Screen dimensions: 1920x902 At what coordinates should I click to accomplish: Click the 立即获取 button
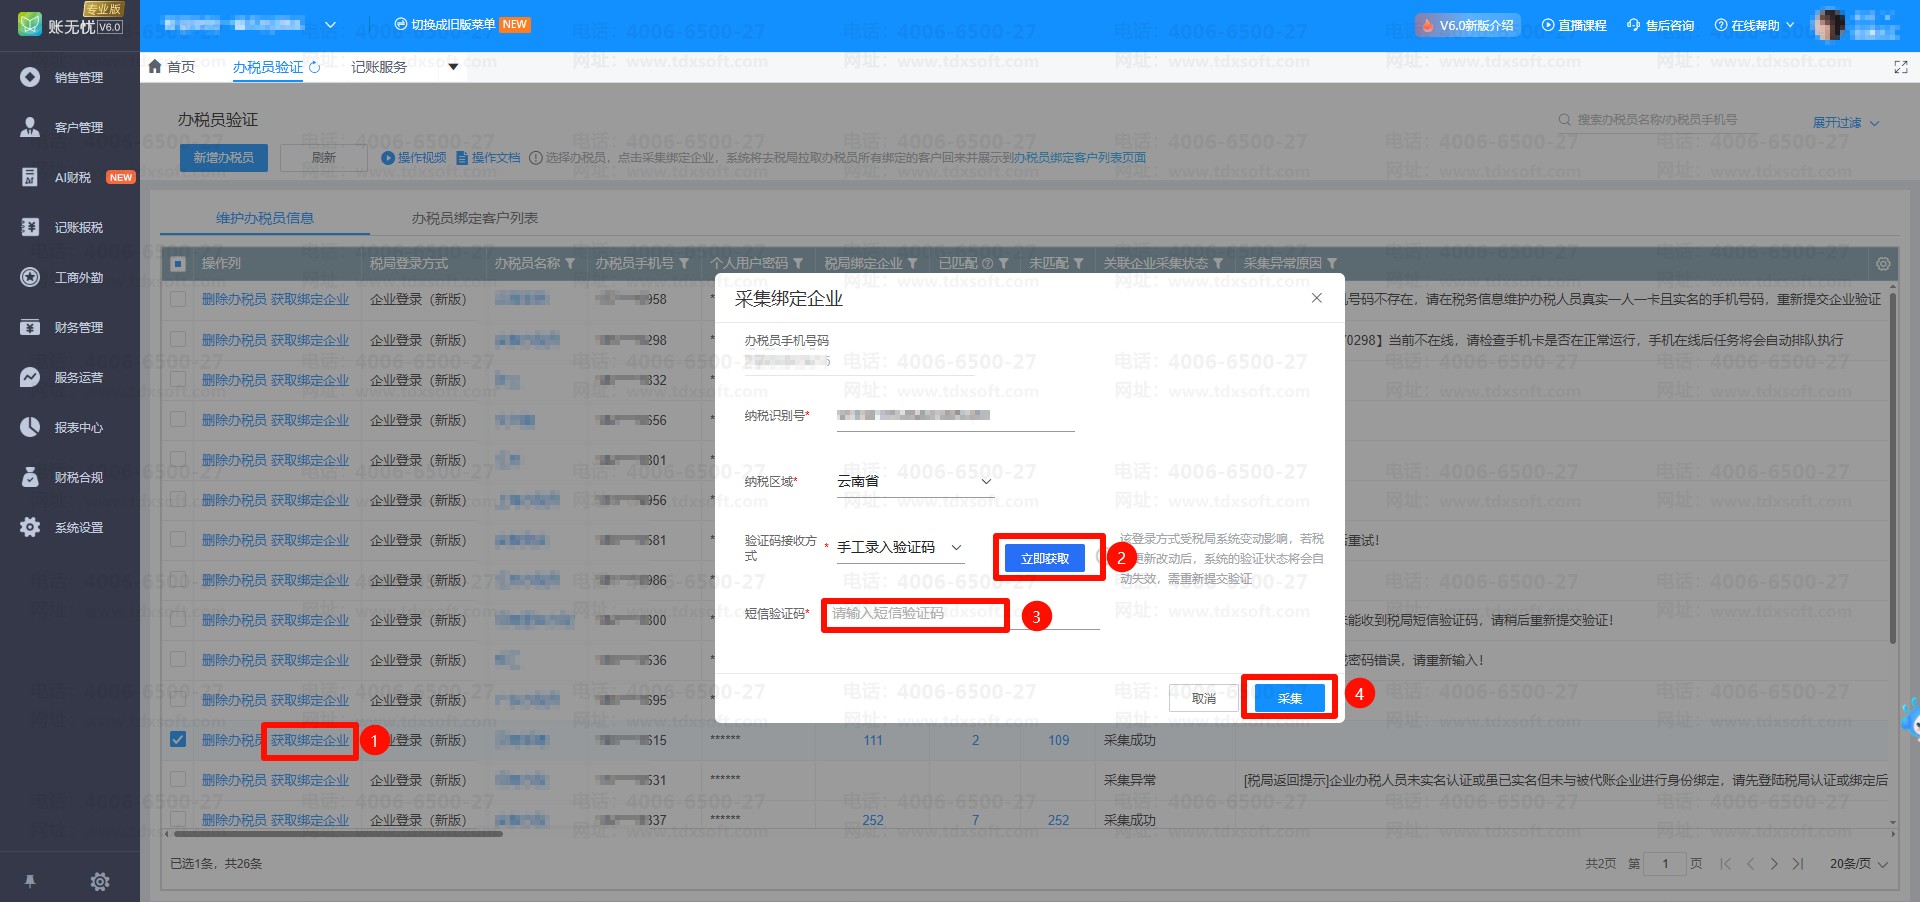(1045, 559)
